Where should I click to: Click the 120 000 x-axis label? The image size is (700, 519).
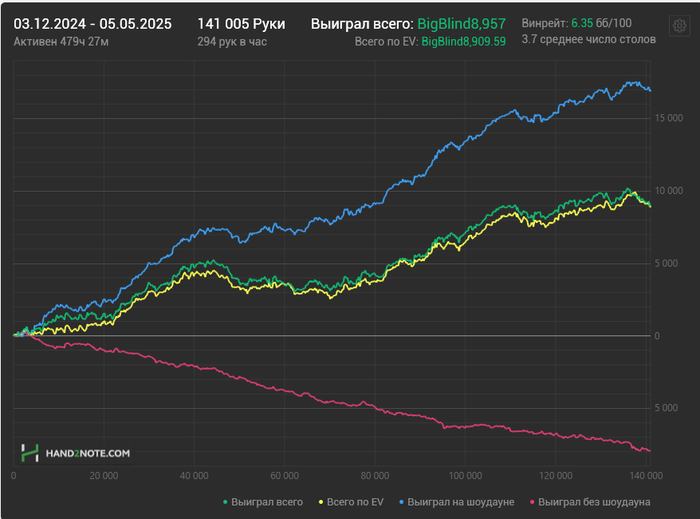[x=555, y=476]
